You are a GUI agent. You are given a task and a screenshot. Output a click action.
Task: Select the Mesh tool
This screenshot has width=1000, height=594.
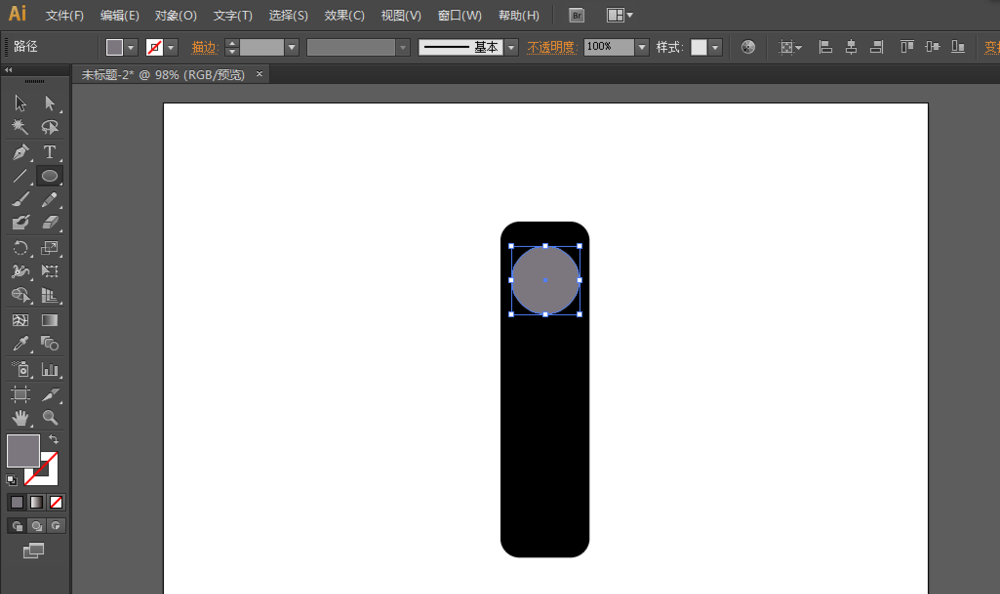click(x=20, y=320)
